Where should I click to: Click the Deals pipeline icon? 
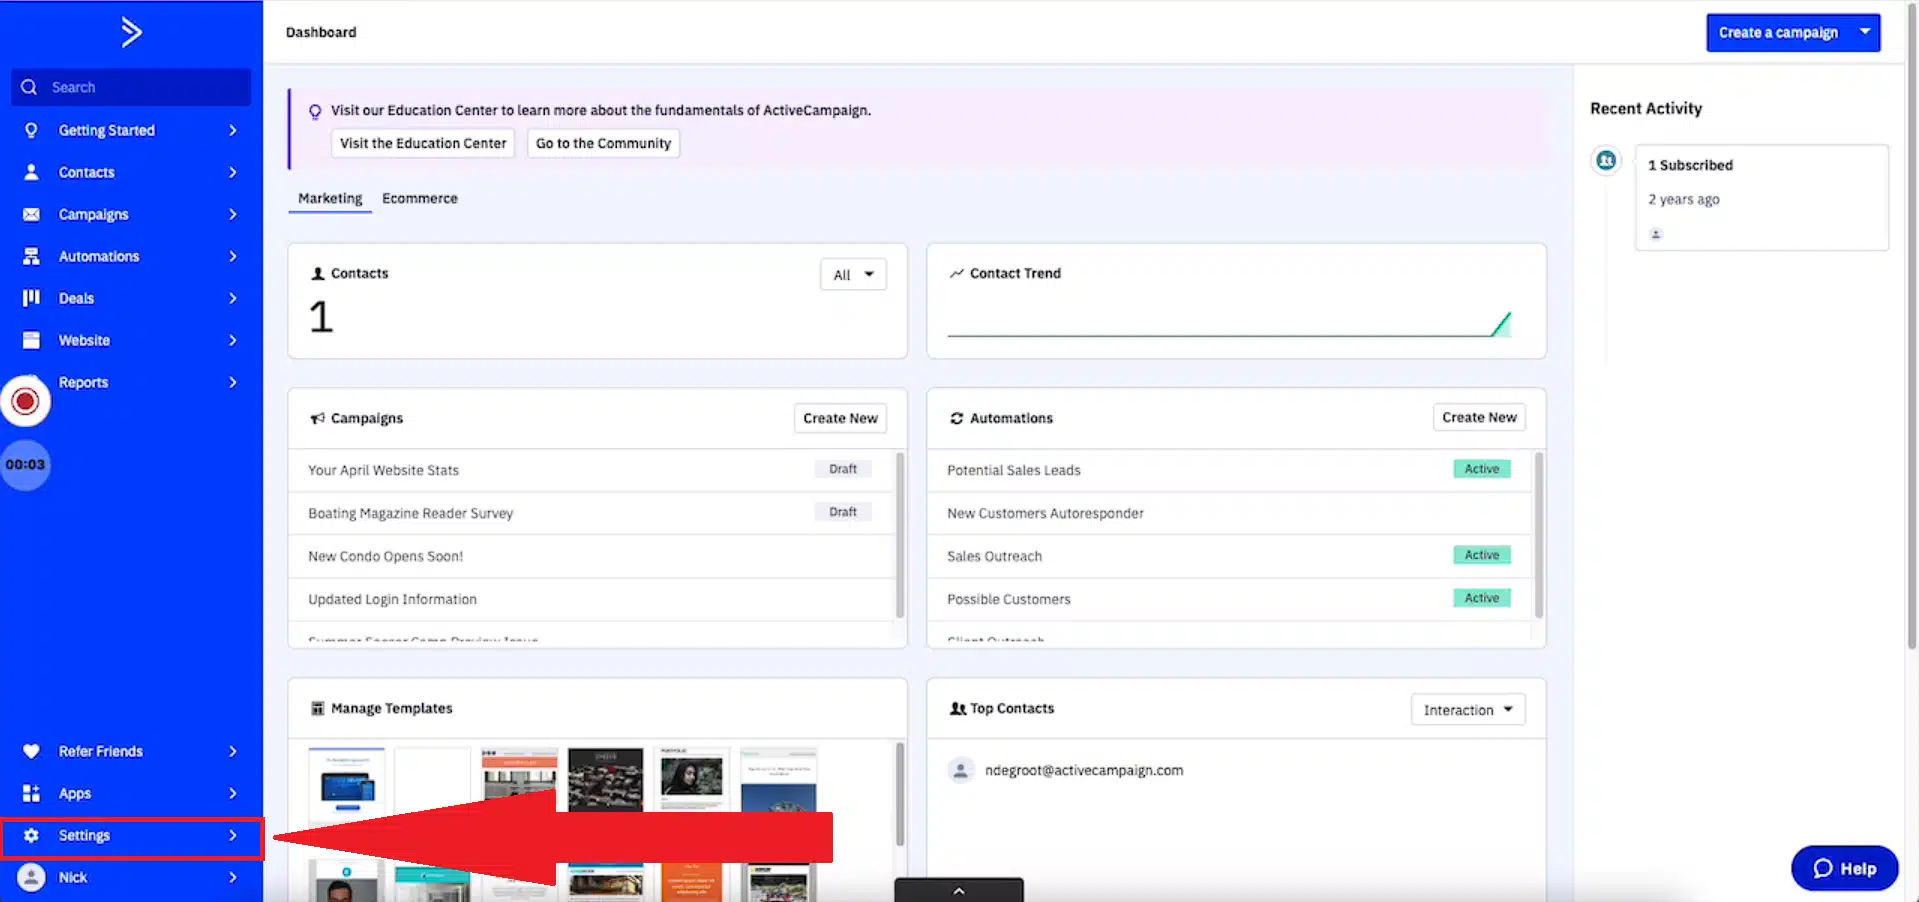pos(31,298)
